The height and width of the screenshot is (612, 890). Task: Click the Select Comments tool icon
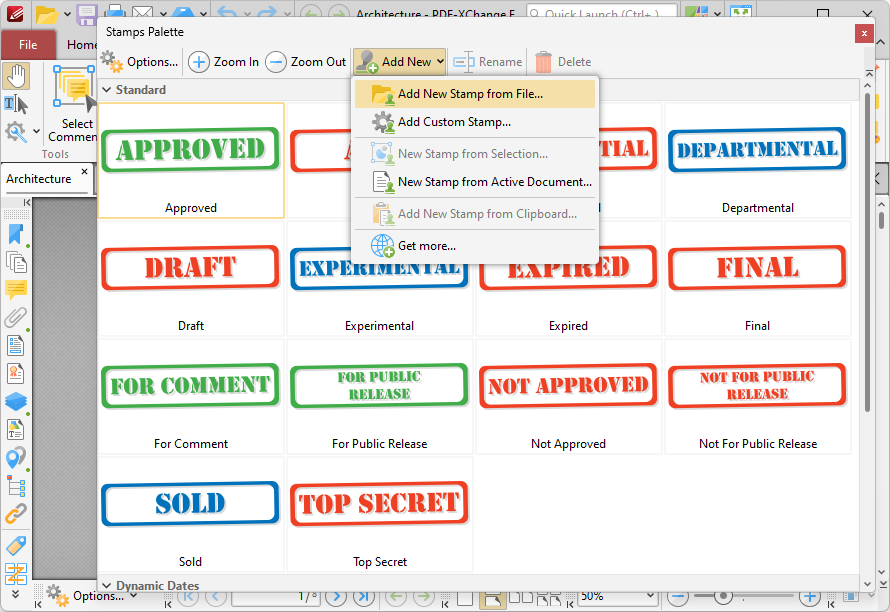[74, 104]
